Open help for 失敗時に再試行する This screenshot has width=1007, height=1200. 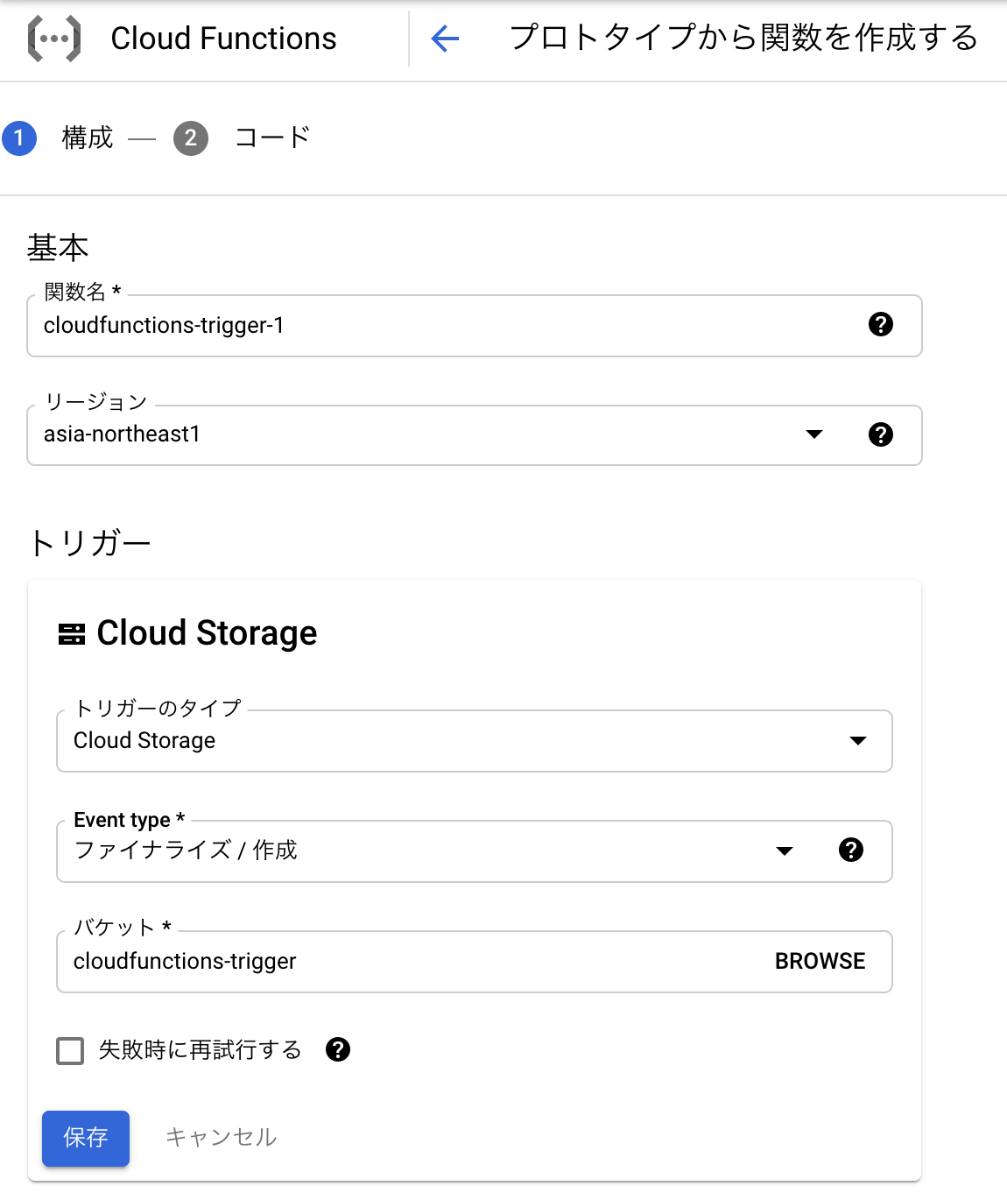coord(338,1049)
